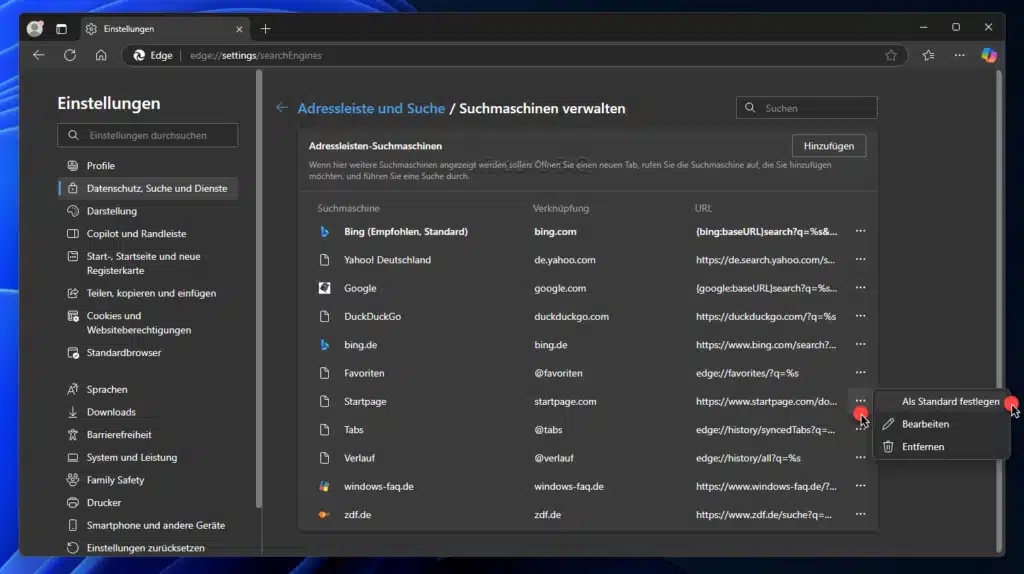Click the zdf.de favicon
The height and width of the screenshot is (574, 1024).
(325, 515)
